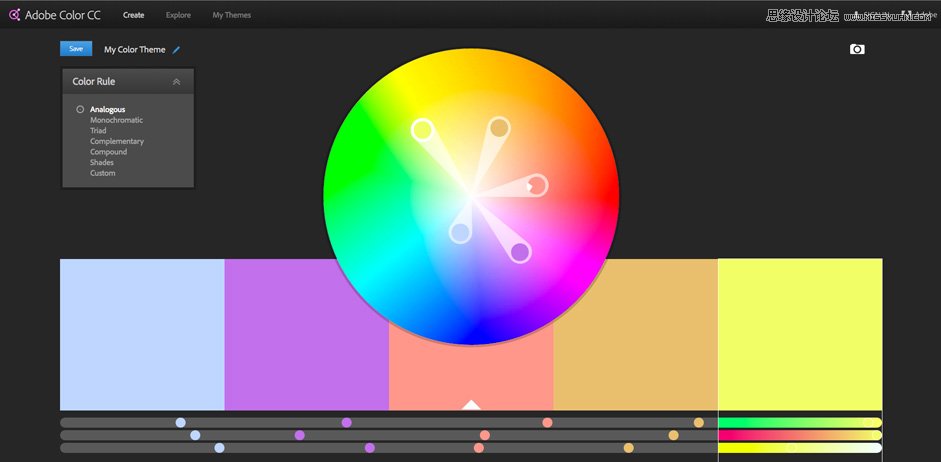Click salmon handle on bottom slider row
This screenshot has height=462, width=941.
point(478,448)
